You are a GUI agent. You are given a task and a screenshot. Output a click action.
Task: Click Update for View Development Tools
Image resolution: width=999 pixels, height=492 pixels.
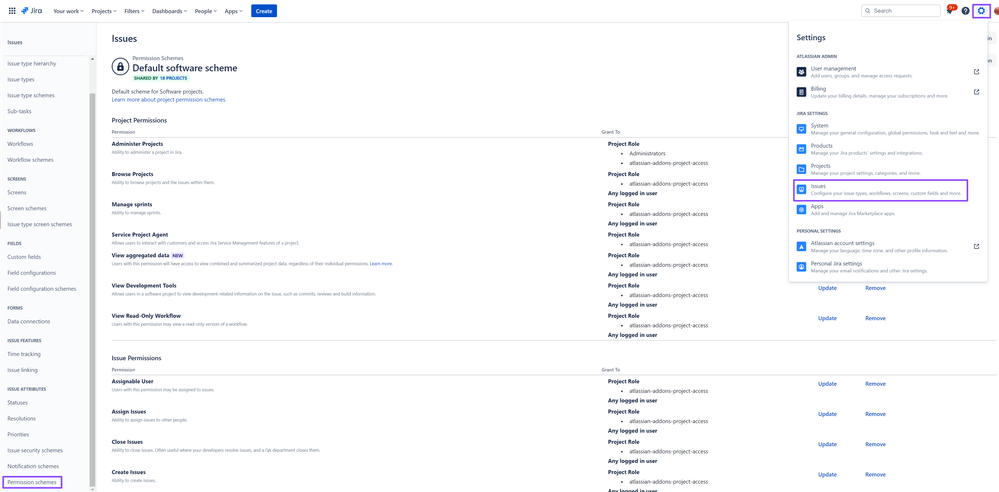point(827,288)
